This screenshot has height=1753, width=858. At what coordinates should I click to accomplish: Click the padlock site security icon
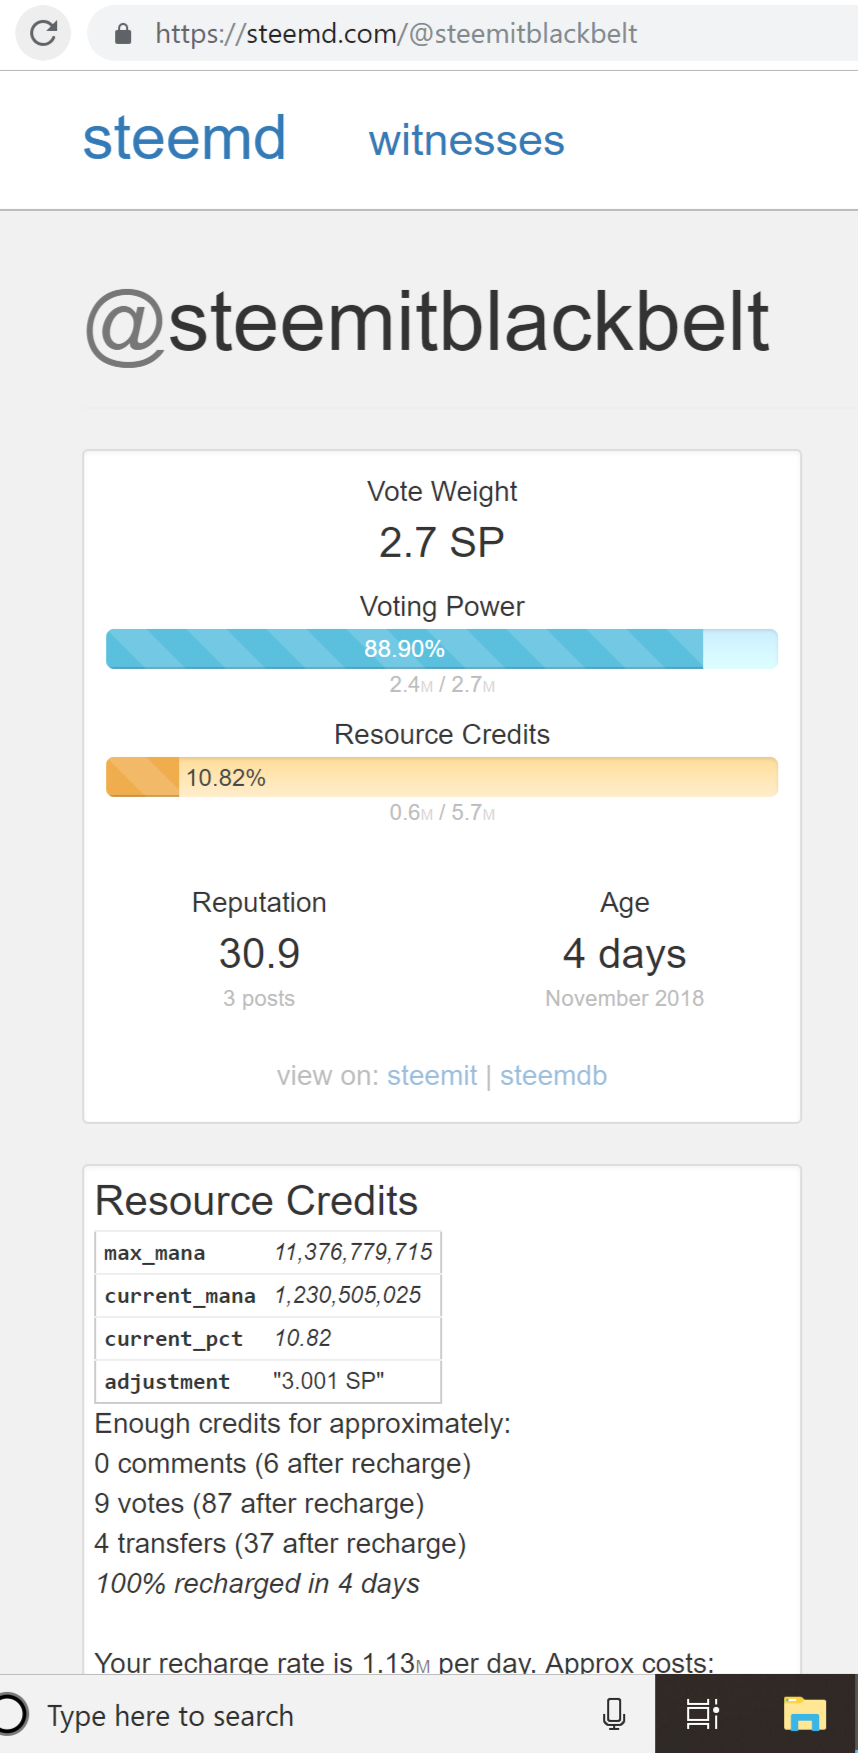(123, 34)
